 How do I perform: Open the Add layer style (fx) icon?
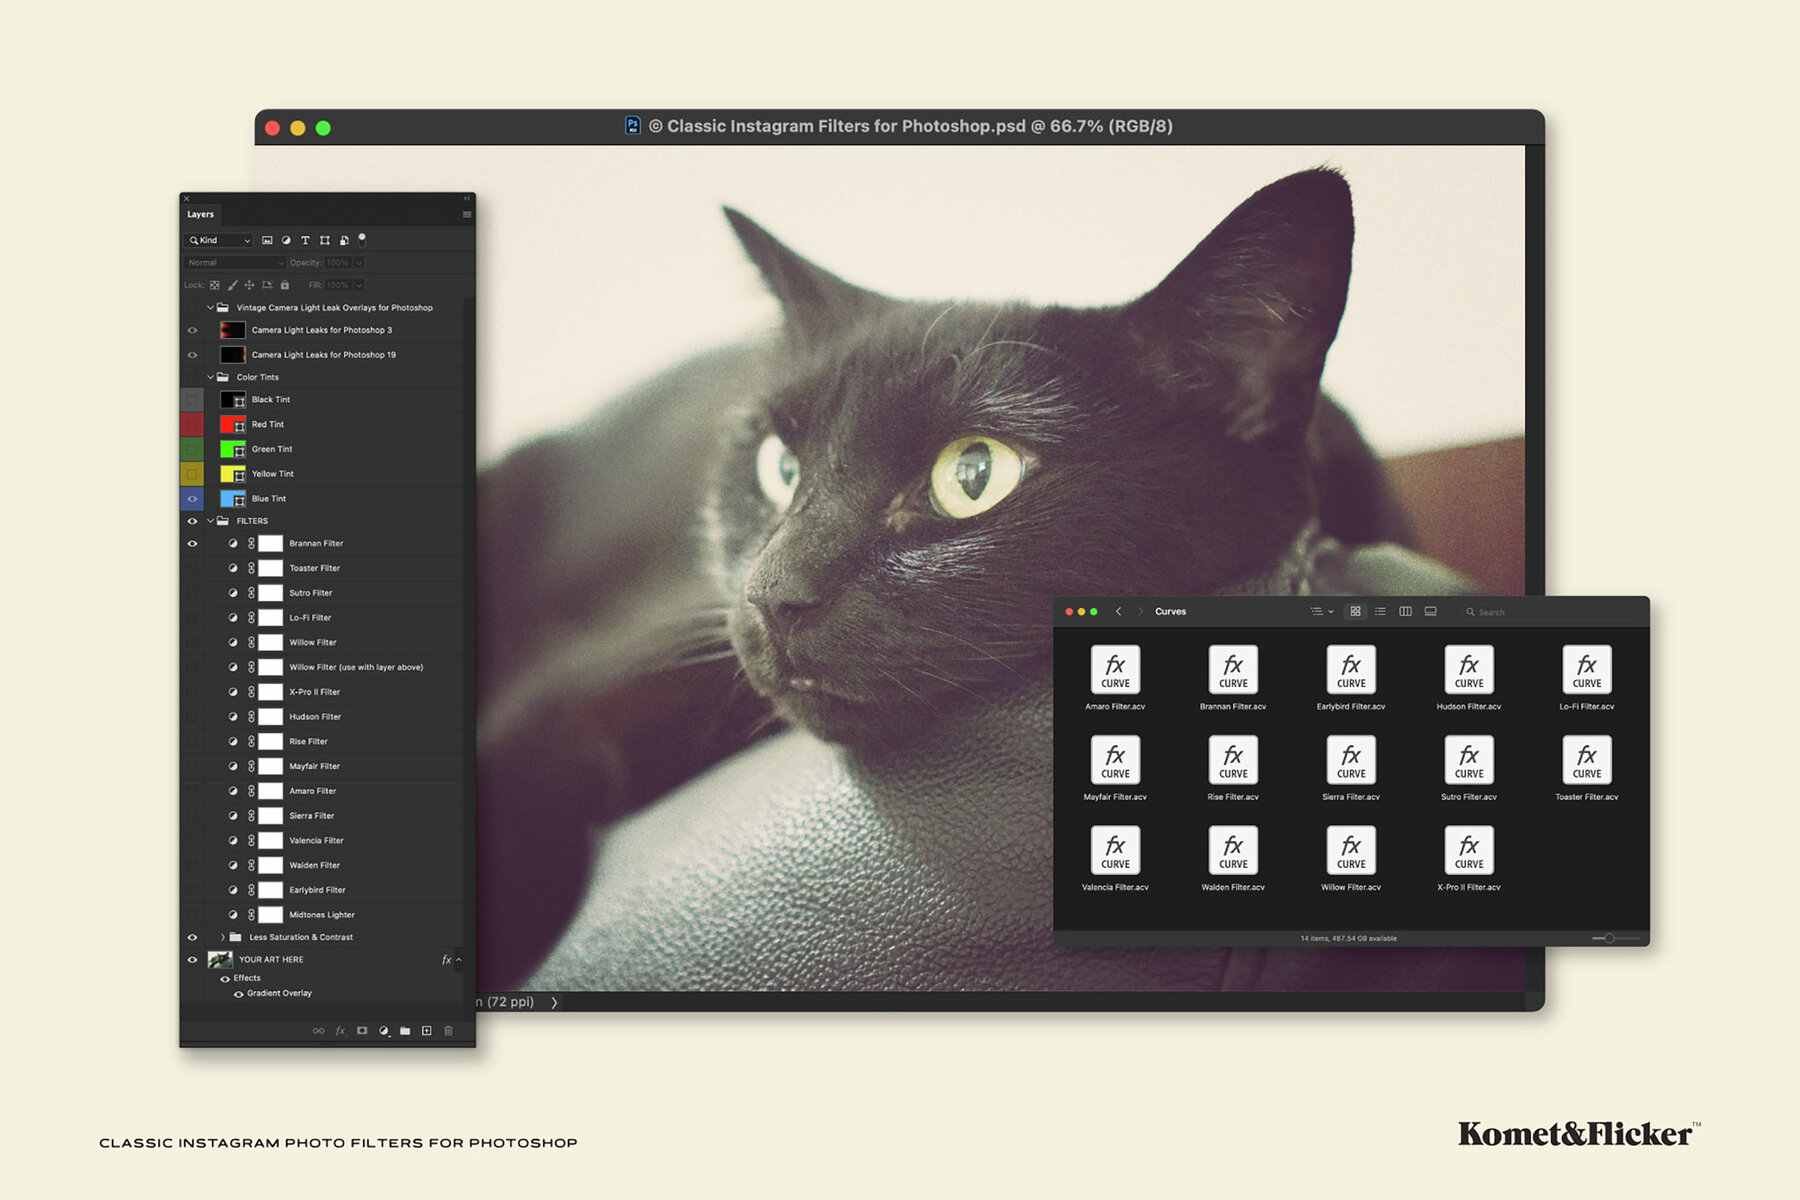(340, 1031)
